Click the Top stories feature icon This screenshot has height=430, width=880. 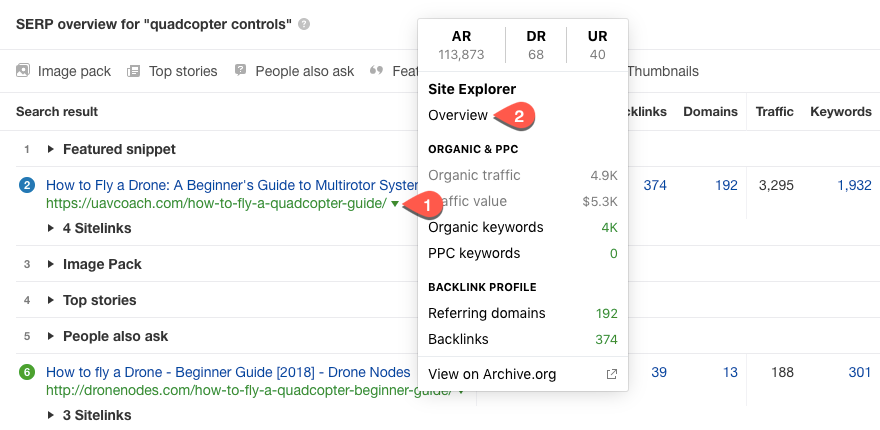134,72
